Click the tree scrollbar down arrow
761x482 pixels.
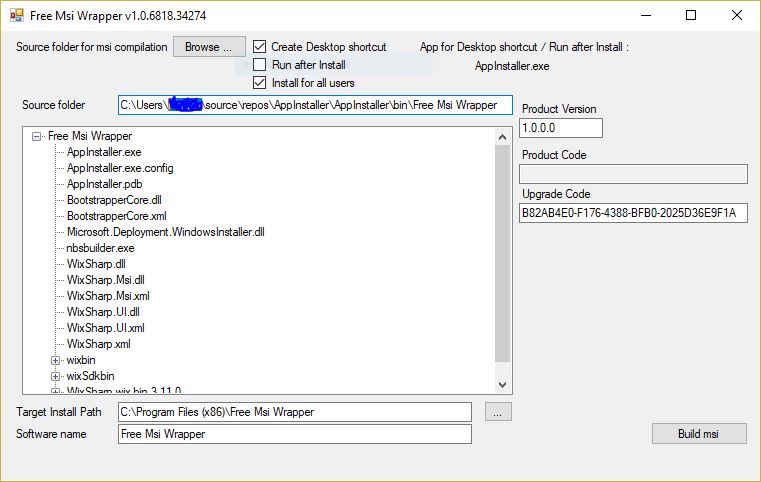[x=503, y=384]
